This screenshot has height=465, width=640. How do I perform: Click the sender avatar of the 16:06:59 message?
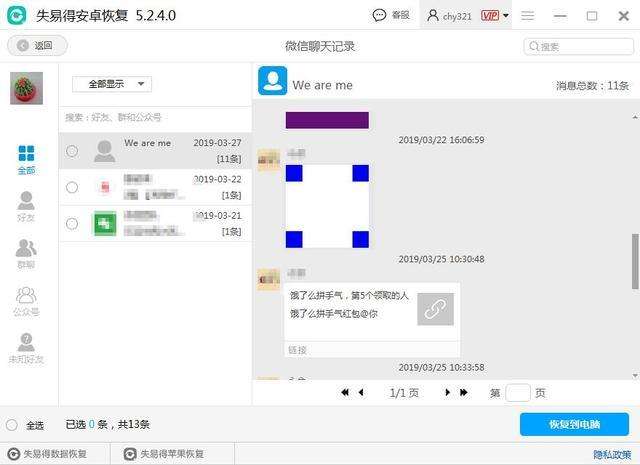click(268, 160)
